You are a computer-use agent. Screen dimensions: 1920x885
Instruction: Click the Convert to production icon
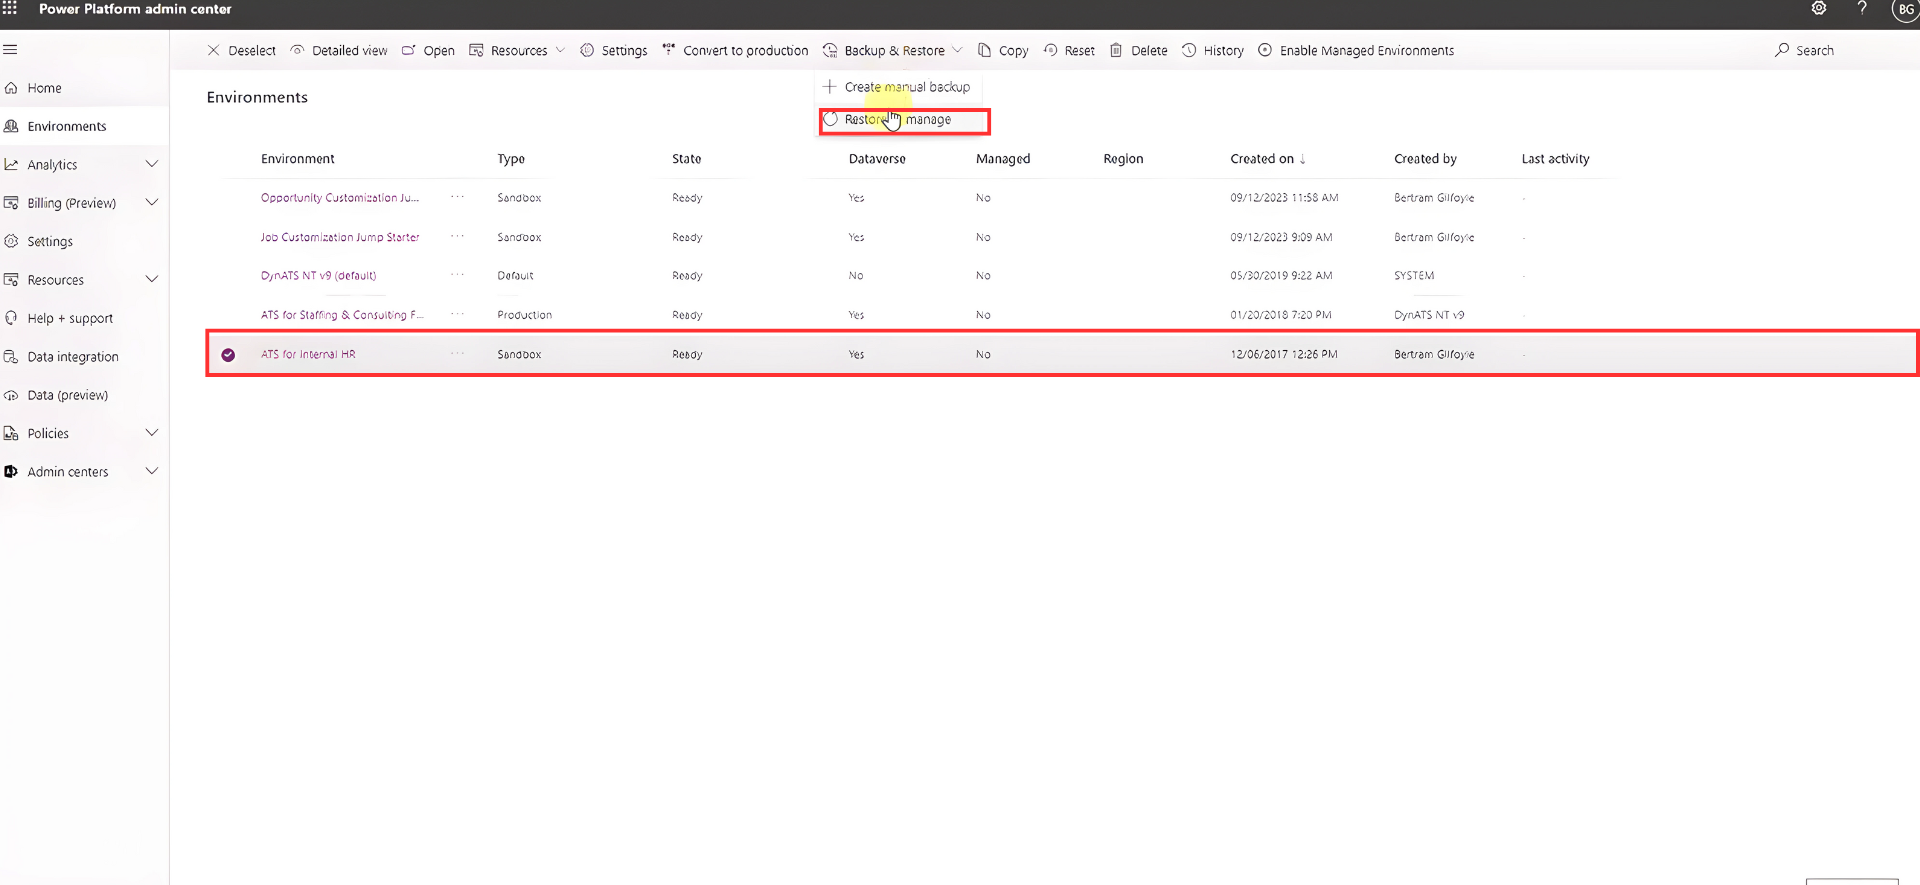coord(669,50)
